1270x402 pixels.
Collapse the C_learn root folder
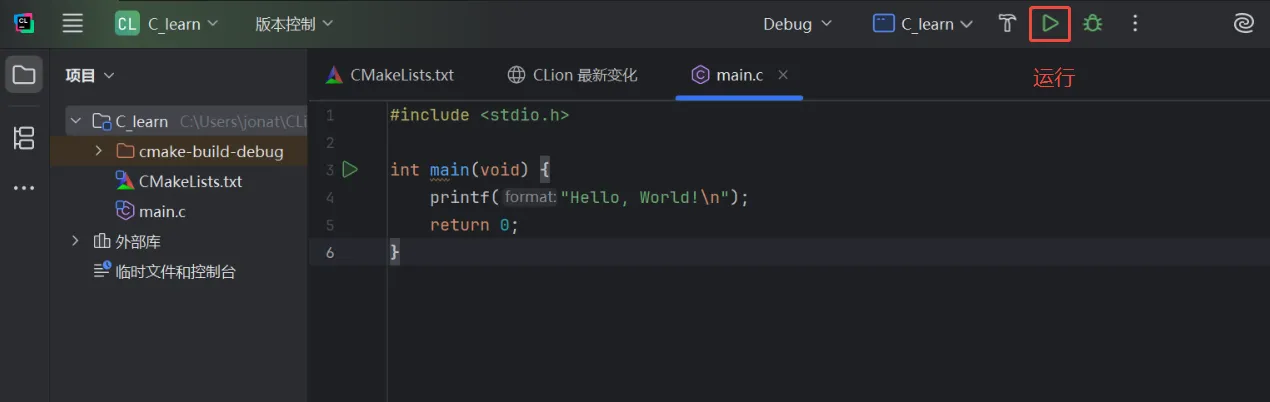(76, 122)
